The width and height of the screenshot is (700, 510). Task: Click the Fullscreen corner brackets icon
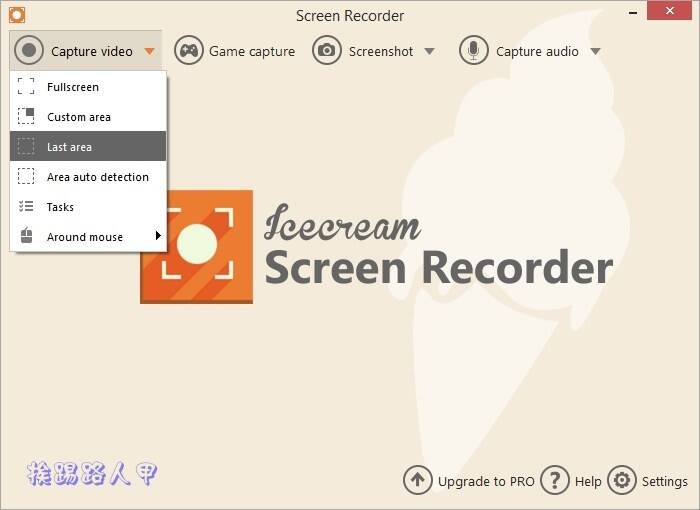click(x=26, y=86)
